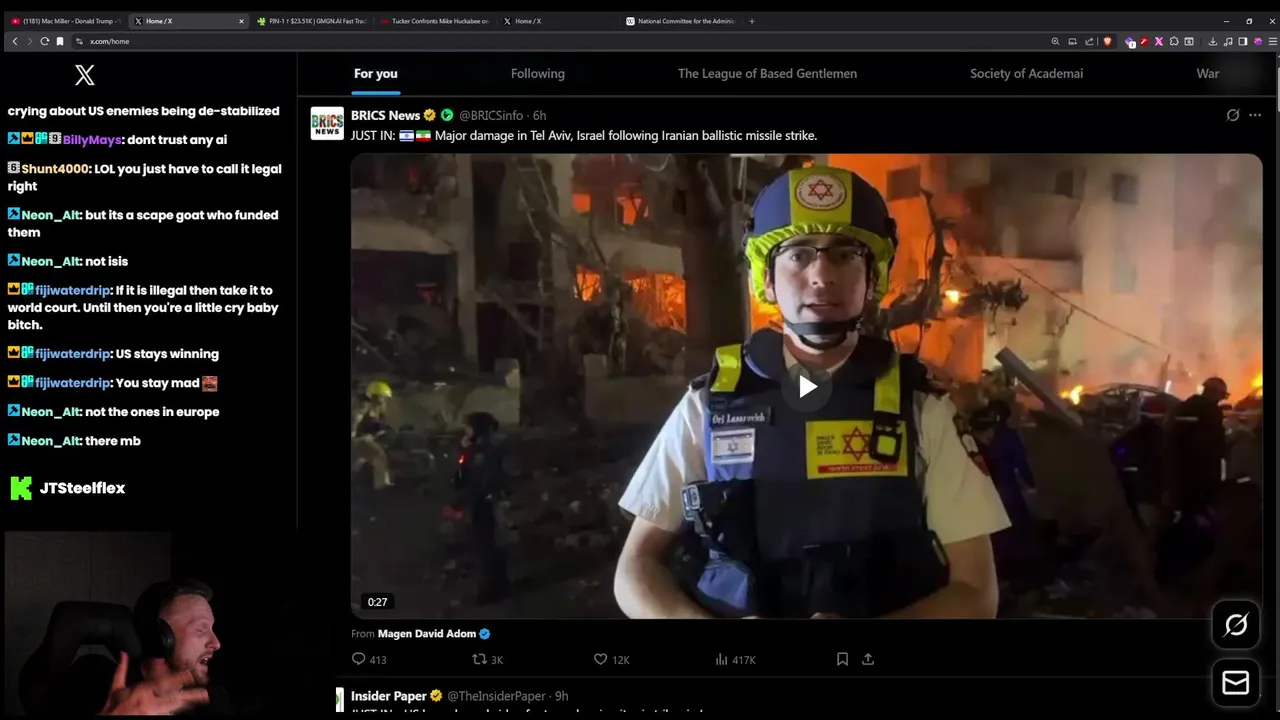The image size is (1280, 720).
Task: Click the X logo home icon
Action: [85, 75]
